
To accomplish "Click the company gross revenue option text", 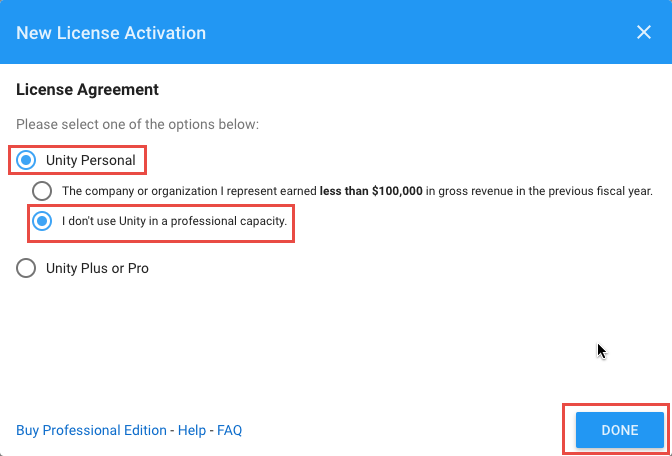I will point(357,191).
